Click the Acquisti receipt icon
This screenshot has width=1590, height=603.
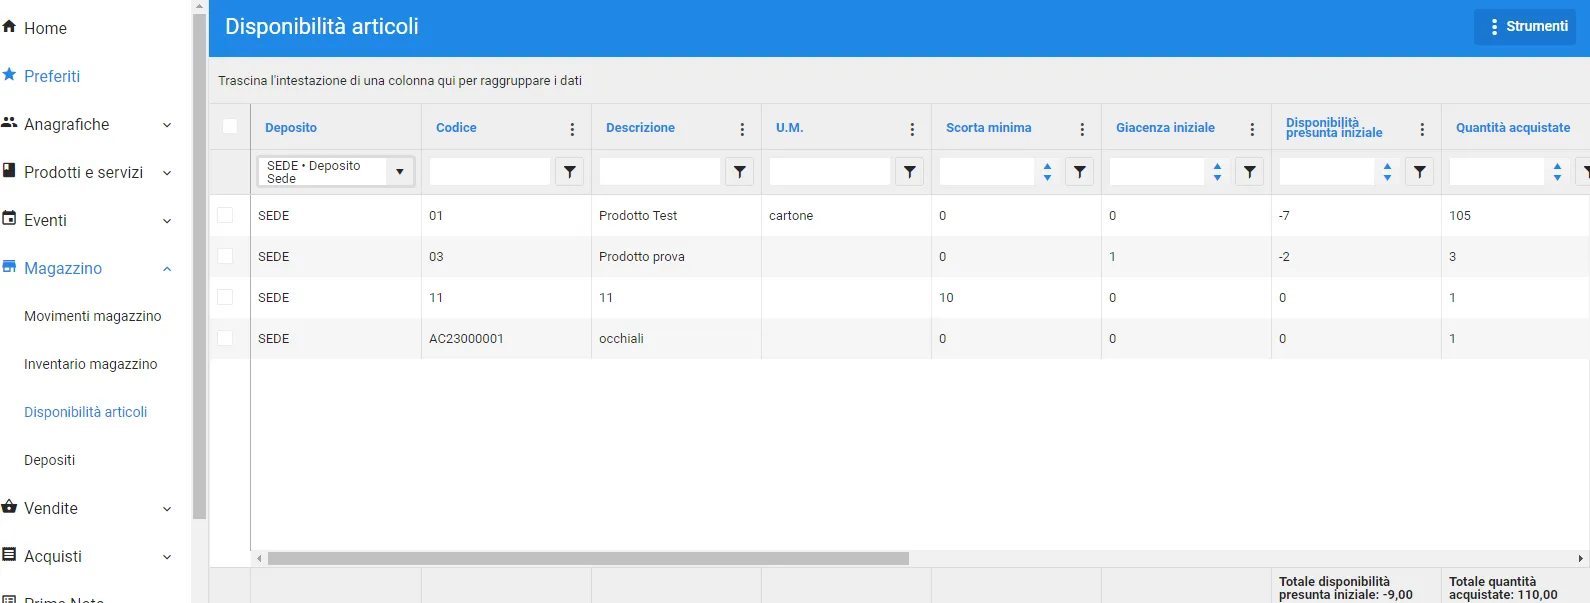tap(9, 555)
